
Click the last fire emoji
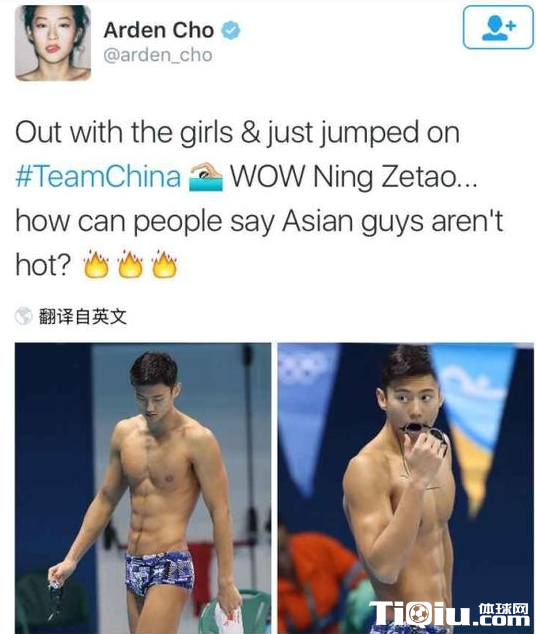(164, 264)
